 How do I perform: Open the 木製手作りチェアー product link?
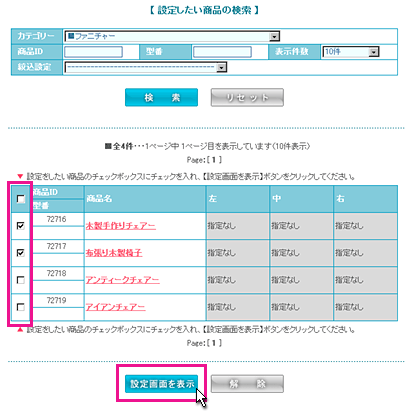(121, 226)
